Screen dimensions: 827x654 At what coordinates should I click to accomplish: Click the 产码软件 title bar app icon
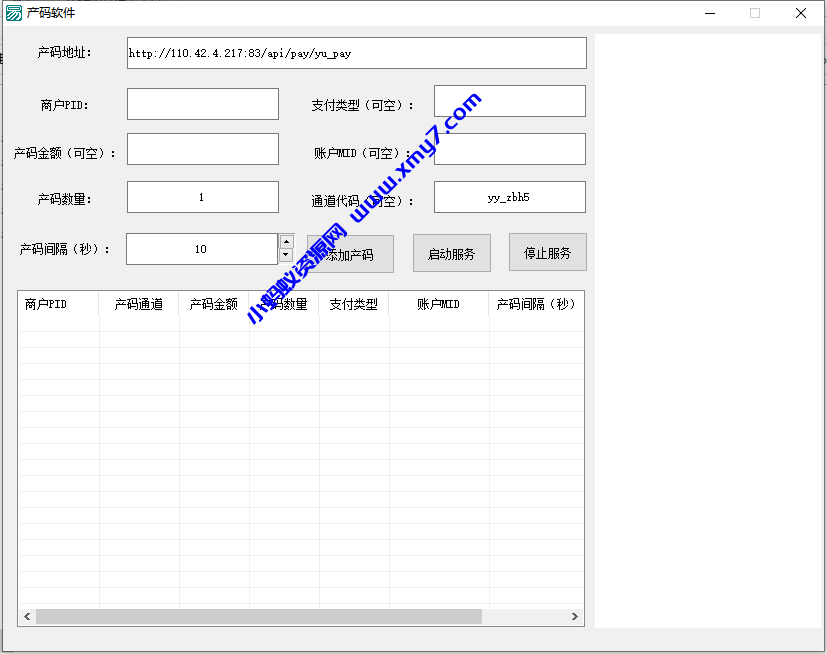point(14,13)
